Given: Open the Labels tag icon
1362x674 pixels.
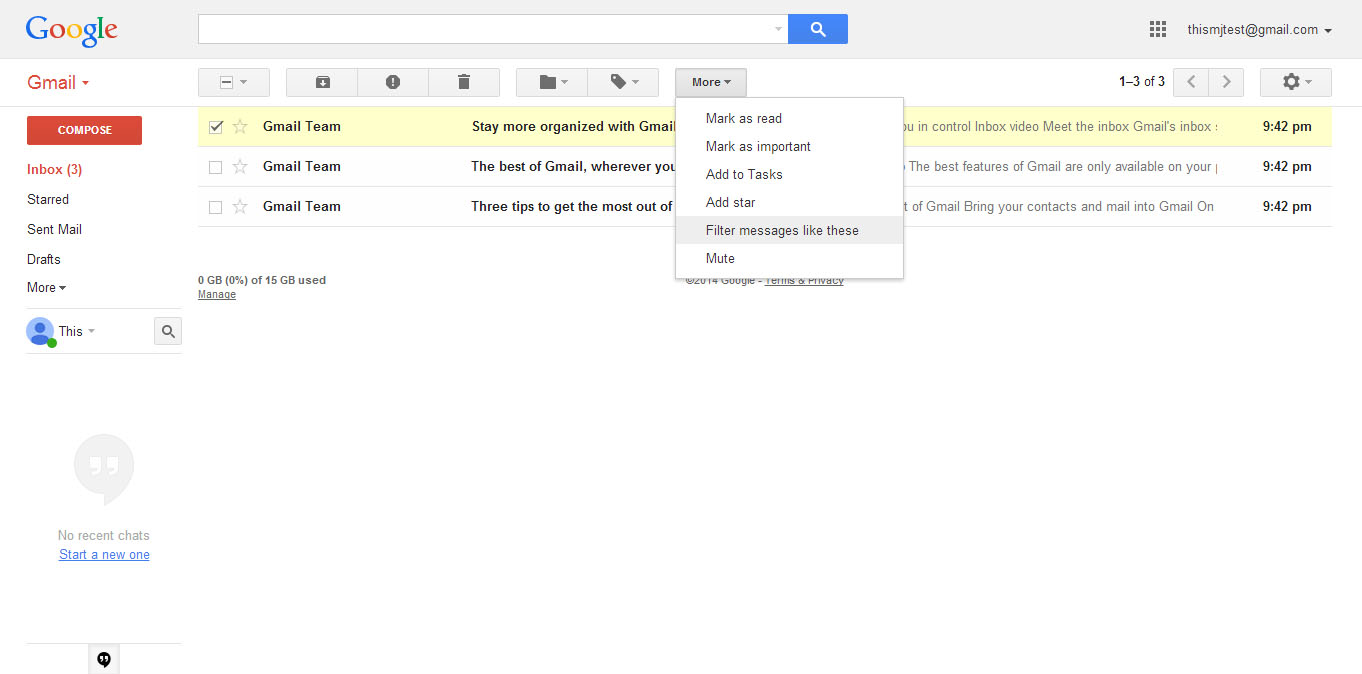Looking at the screenshot, I should 623,82.
